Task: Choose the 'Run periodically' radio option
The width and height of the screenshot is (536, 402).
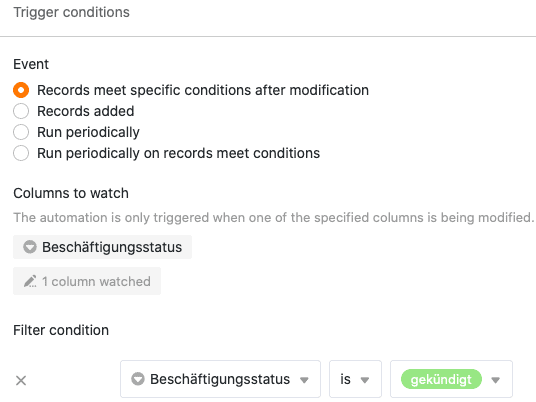Action: point(21,132)
